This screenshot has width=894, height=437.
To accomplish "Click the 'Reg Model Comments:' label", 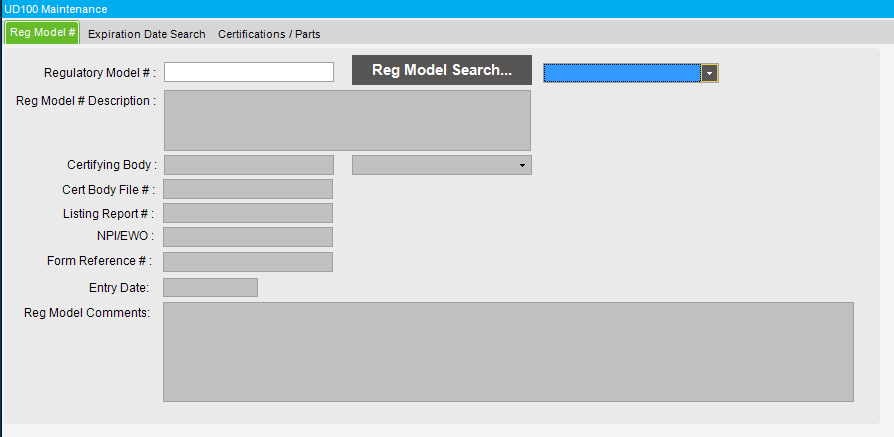I will 87,313.
